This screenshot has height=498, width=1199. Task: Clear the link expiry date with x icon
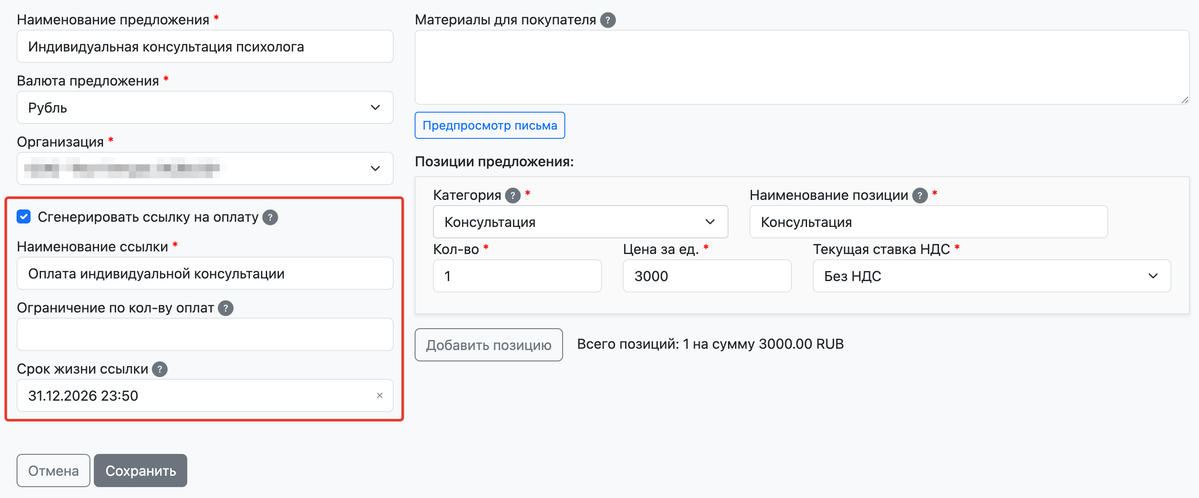tap(379, 396)
